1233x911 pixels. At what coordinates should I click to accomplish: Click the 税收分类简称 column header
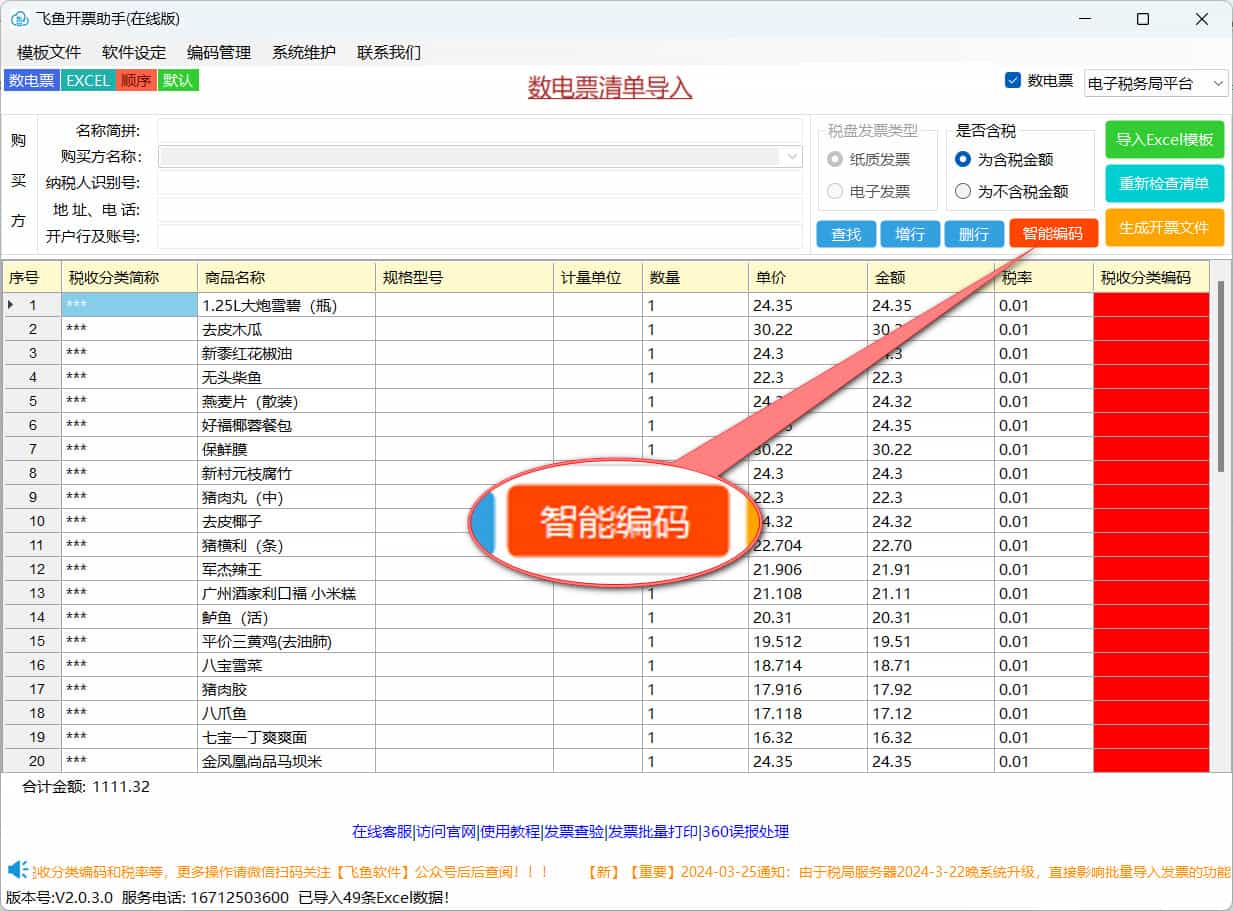pyautogui.click(x=129, y=277)
